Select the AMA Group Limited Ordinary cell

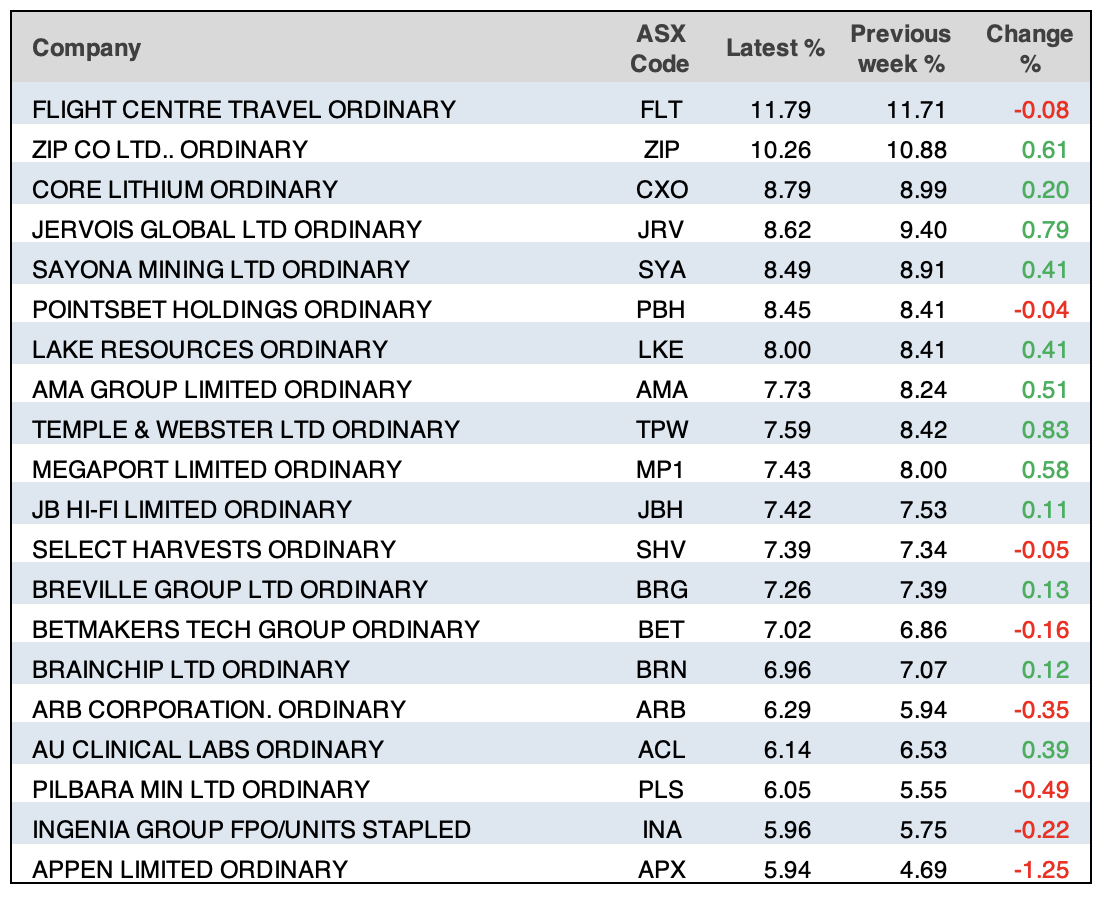(222, 390)
